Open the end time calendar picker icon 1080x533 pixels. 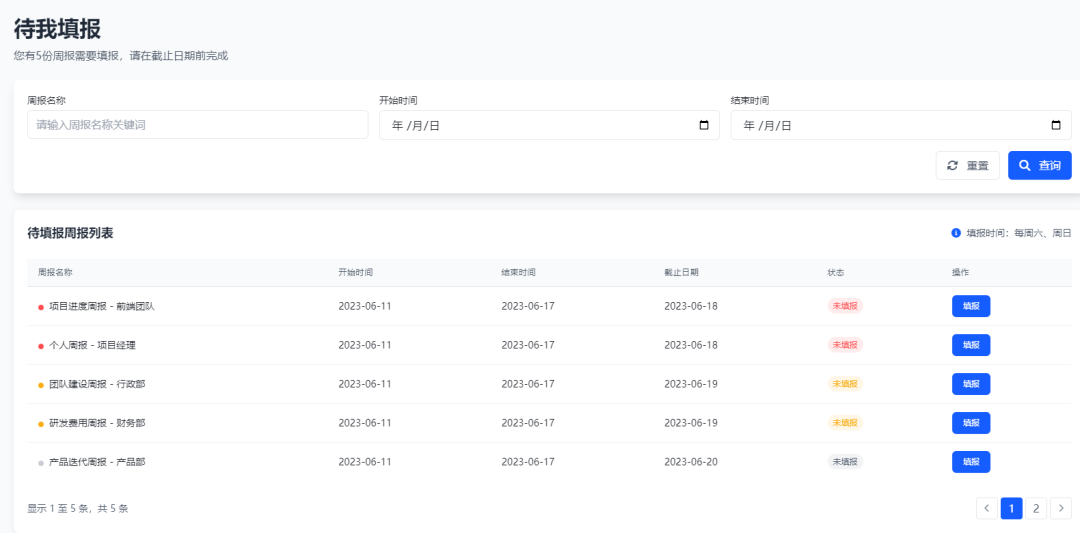click(1056, 125)
